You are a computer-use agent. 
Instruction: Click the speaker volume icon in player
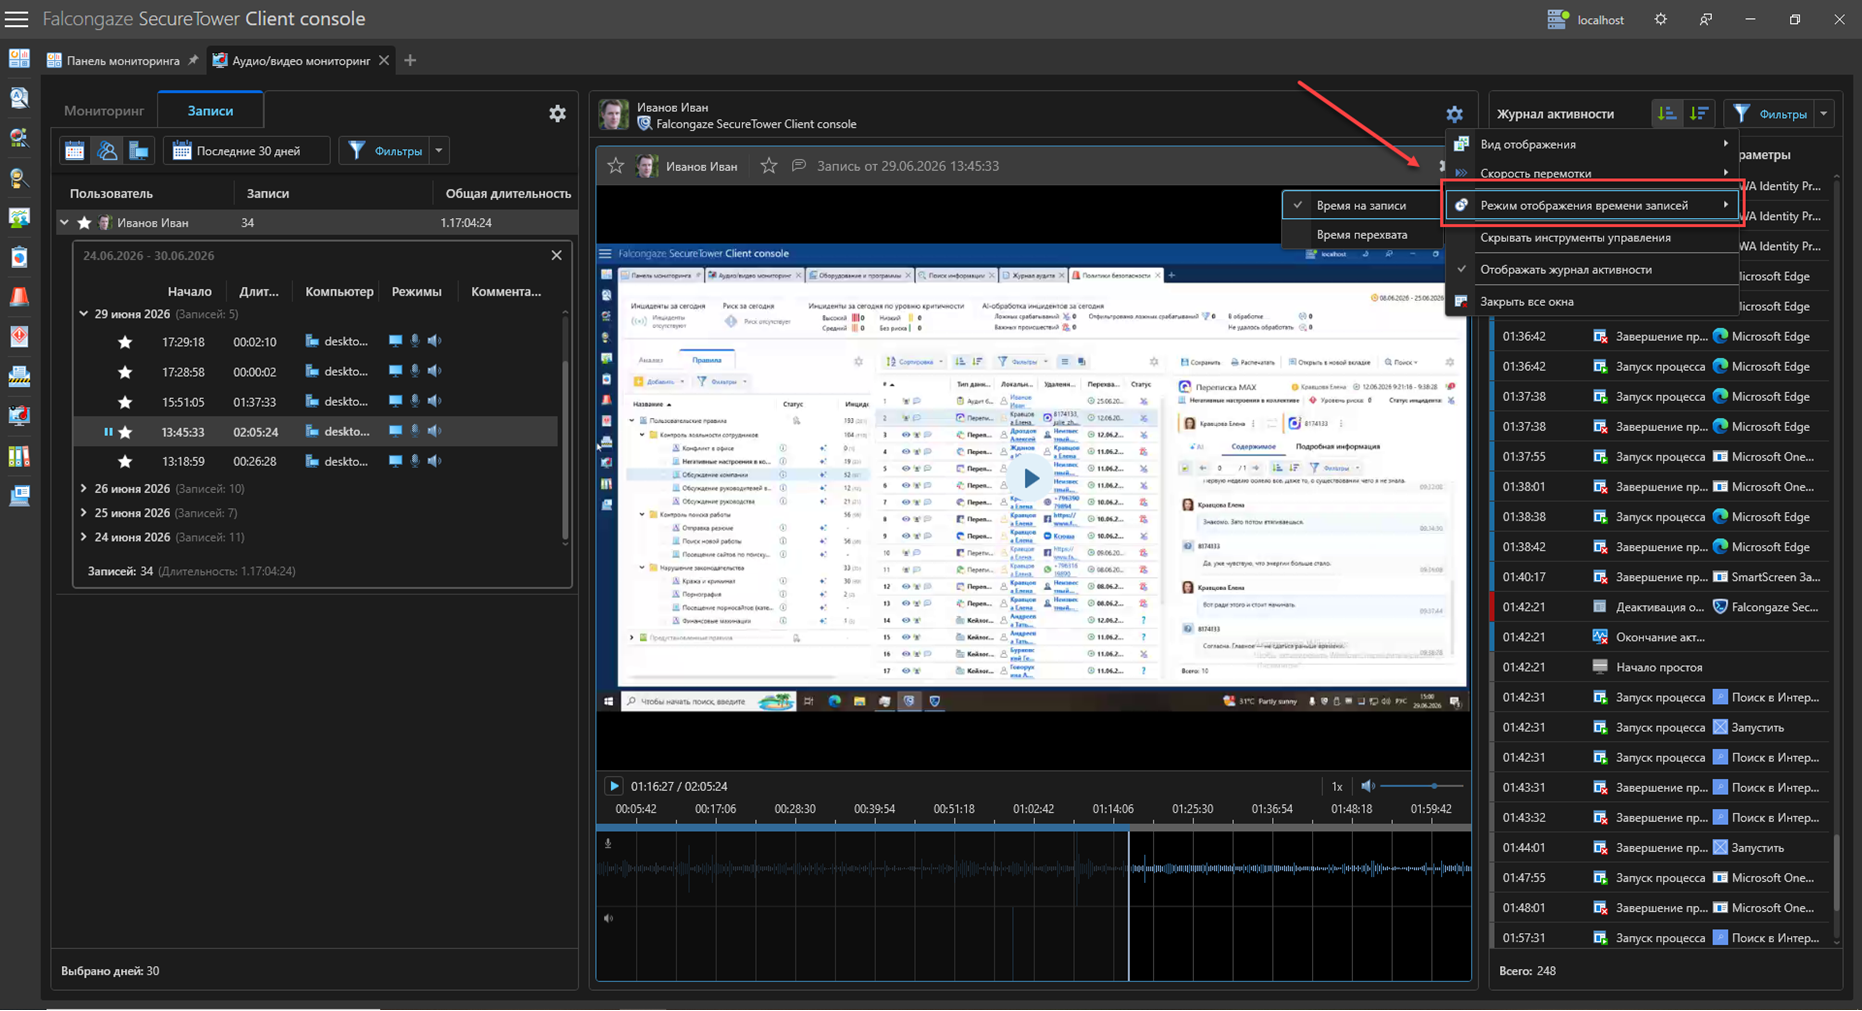click(x=1368, y=786)
